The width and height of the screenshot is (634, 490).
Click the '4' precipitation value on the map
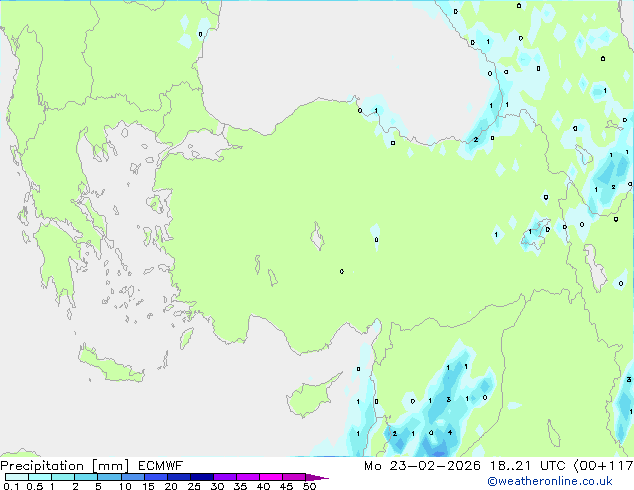point(450,433)
